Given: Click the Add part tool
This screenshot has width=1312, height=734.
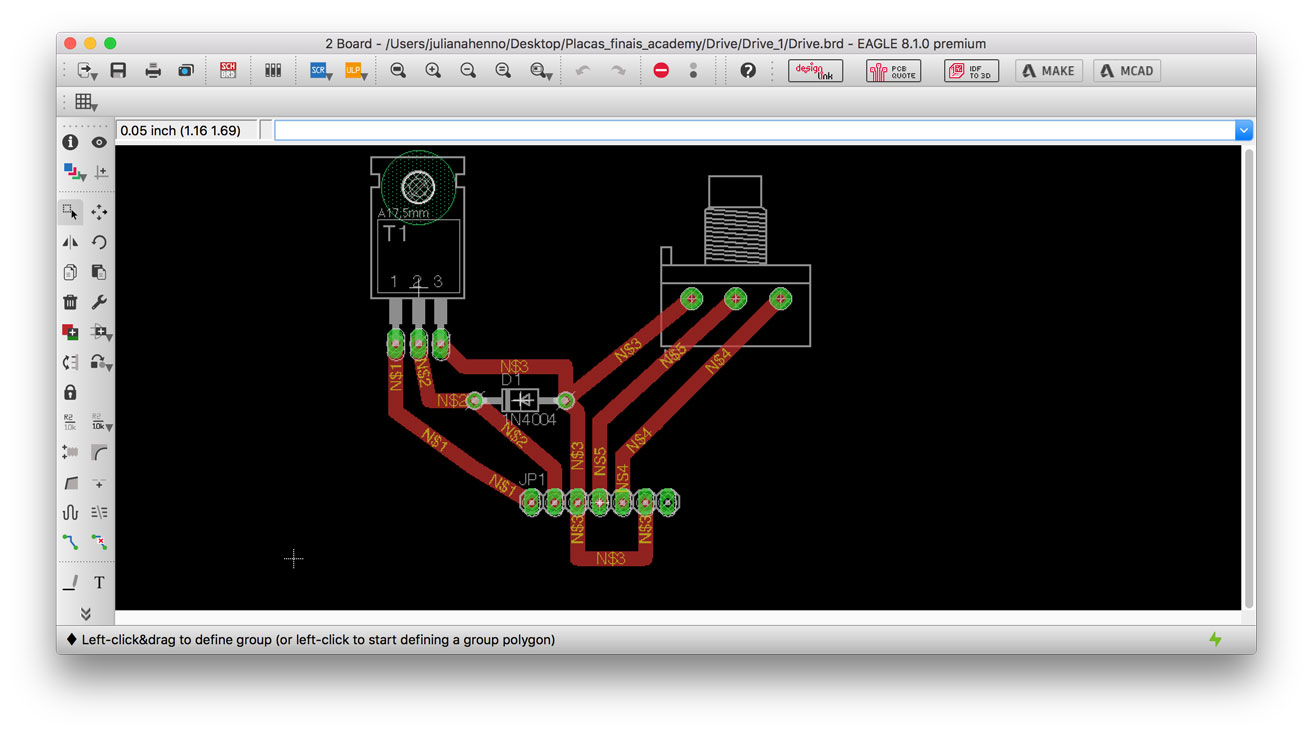Looking at the screenshot, I should click(x=70, y=332).
